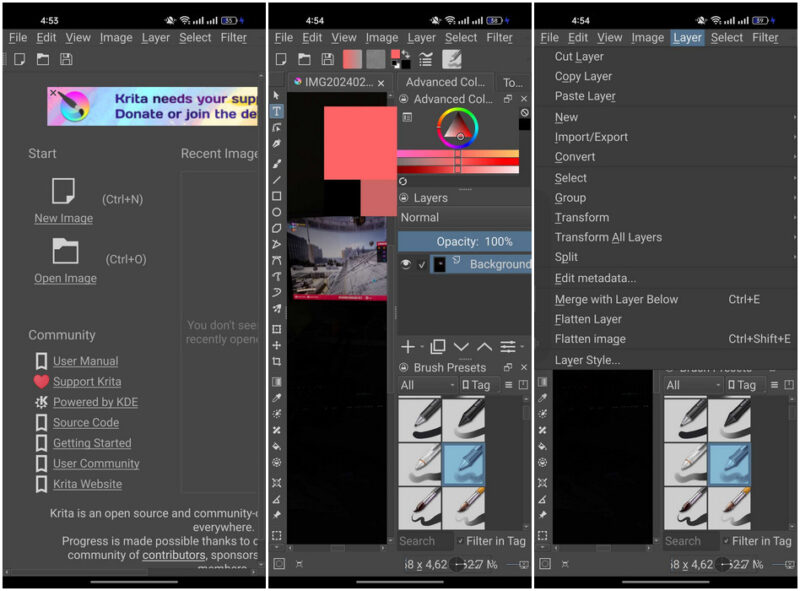Screen dimensions: 800x591
Task: Select the Transform tool at the toolbox top
Action: pyautogui.click(x=277, y=92)
